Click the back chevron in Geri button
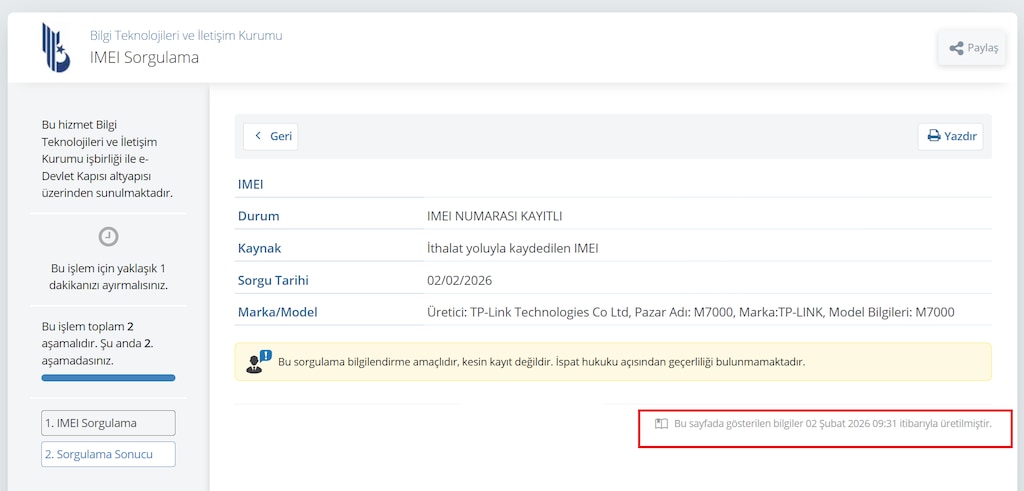 click(x=257, y=136)
